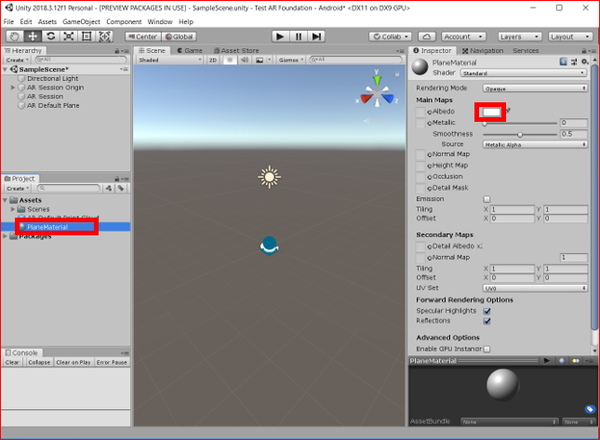
Task: Disable Specular Highlights checkbox
Action: pos(487,311)
